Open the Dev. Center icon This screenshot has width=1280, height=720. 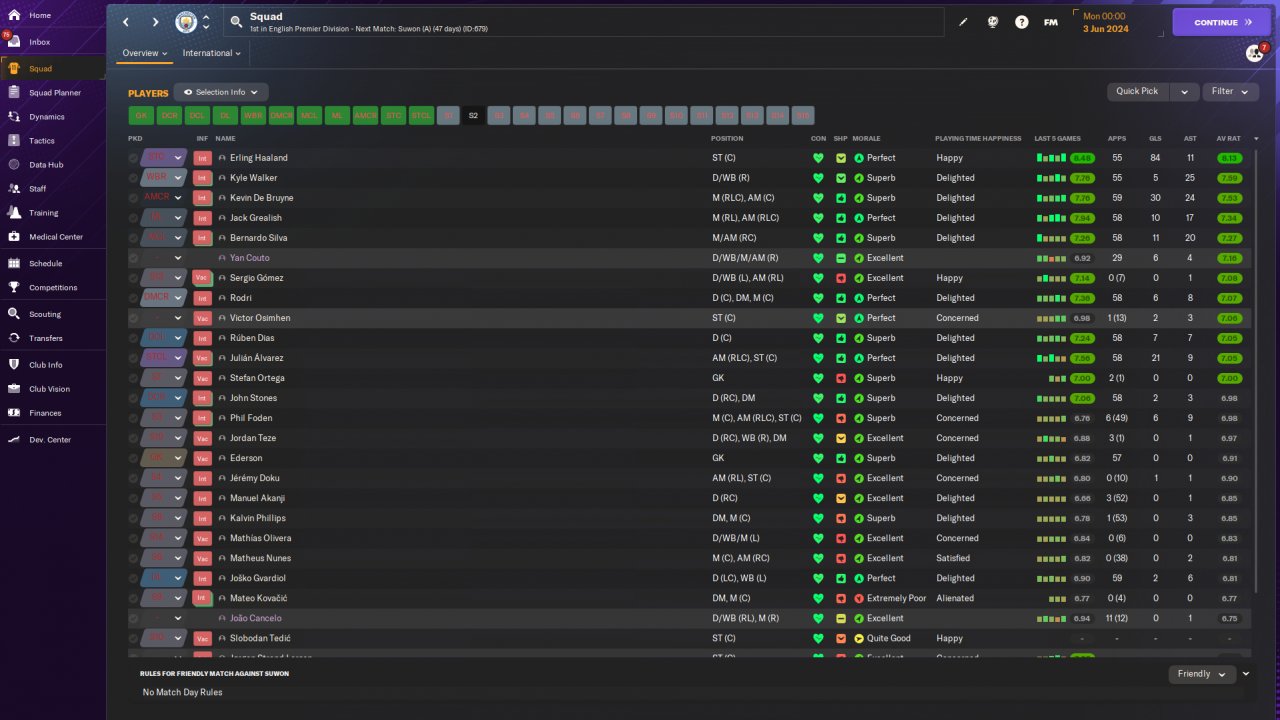tap(13, 440)
